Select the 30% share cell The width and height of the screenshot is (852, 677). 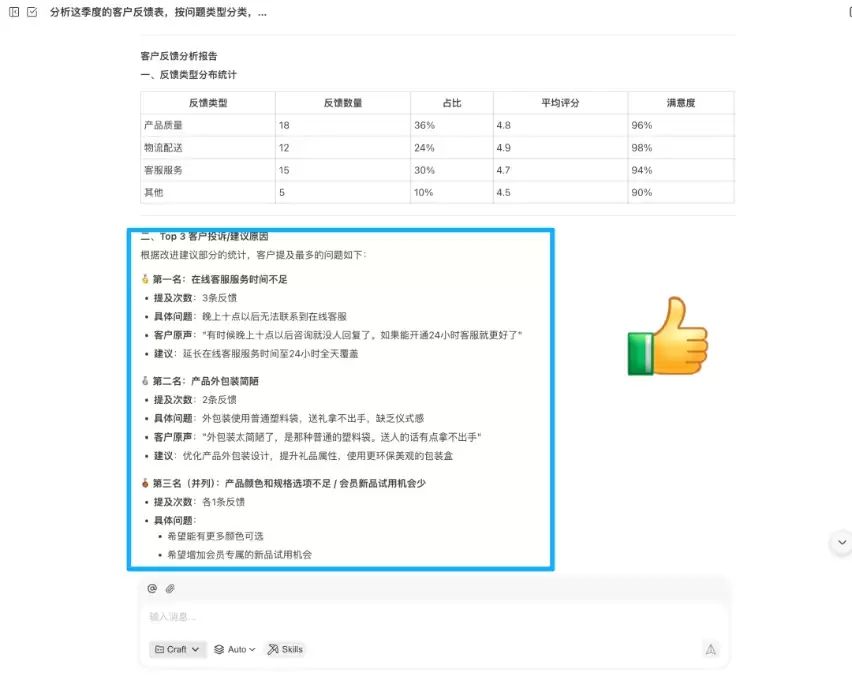pos(452,170)
